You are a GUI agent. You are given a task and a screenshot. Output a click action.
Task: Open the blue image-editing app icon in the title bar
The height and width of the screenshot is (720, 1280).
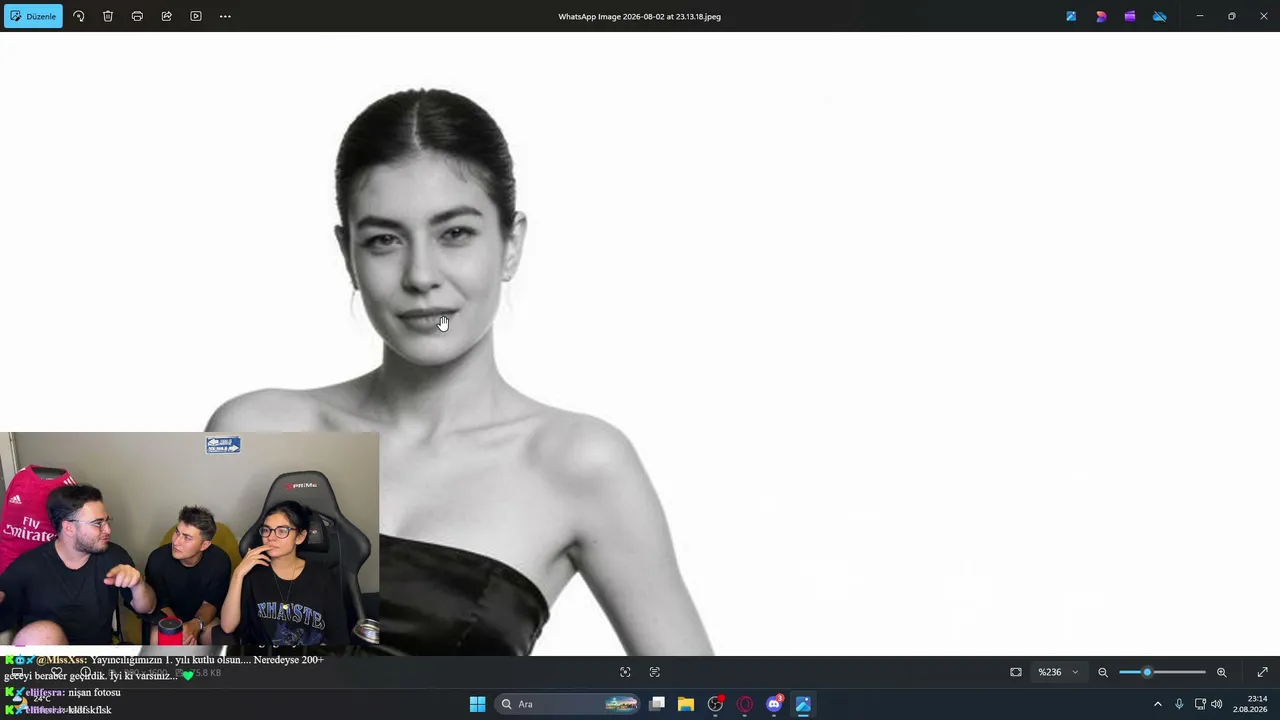coord(1071,16)
